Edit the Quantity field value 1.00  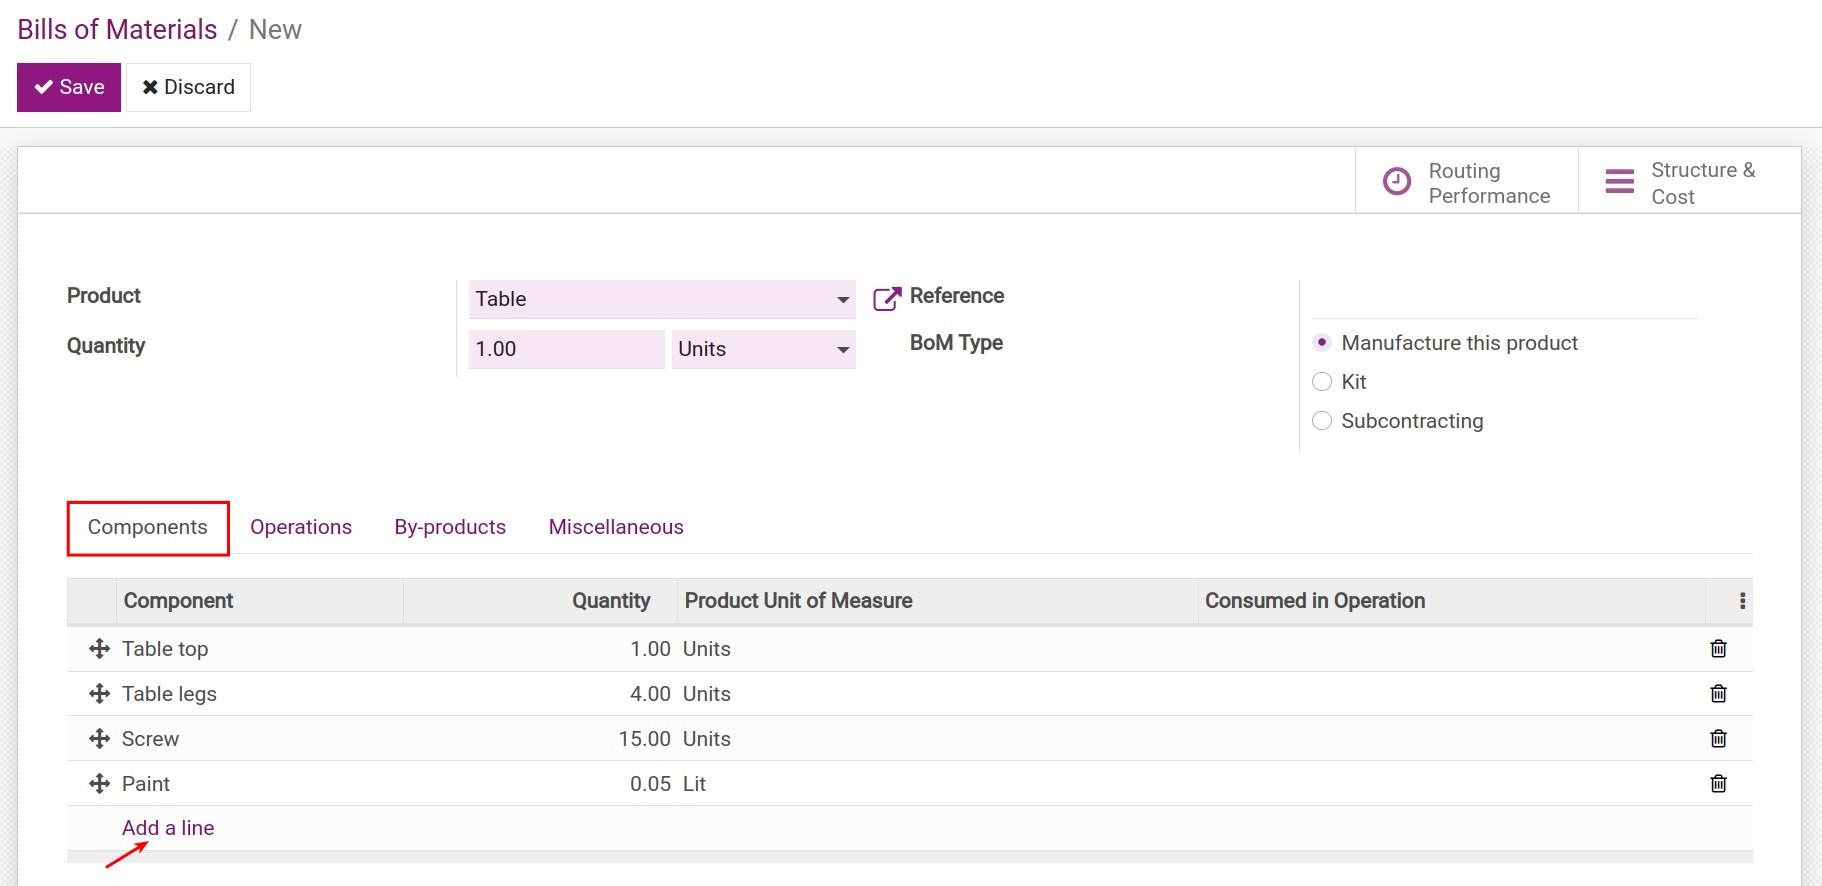pyautogui.click(x=566, y=349)
